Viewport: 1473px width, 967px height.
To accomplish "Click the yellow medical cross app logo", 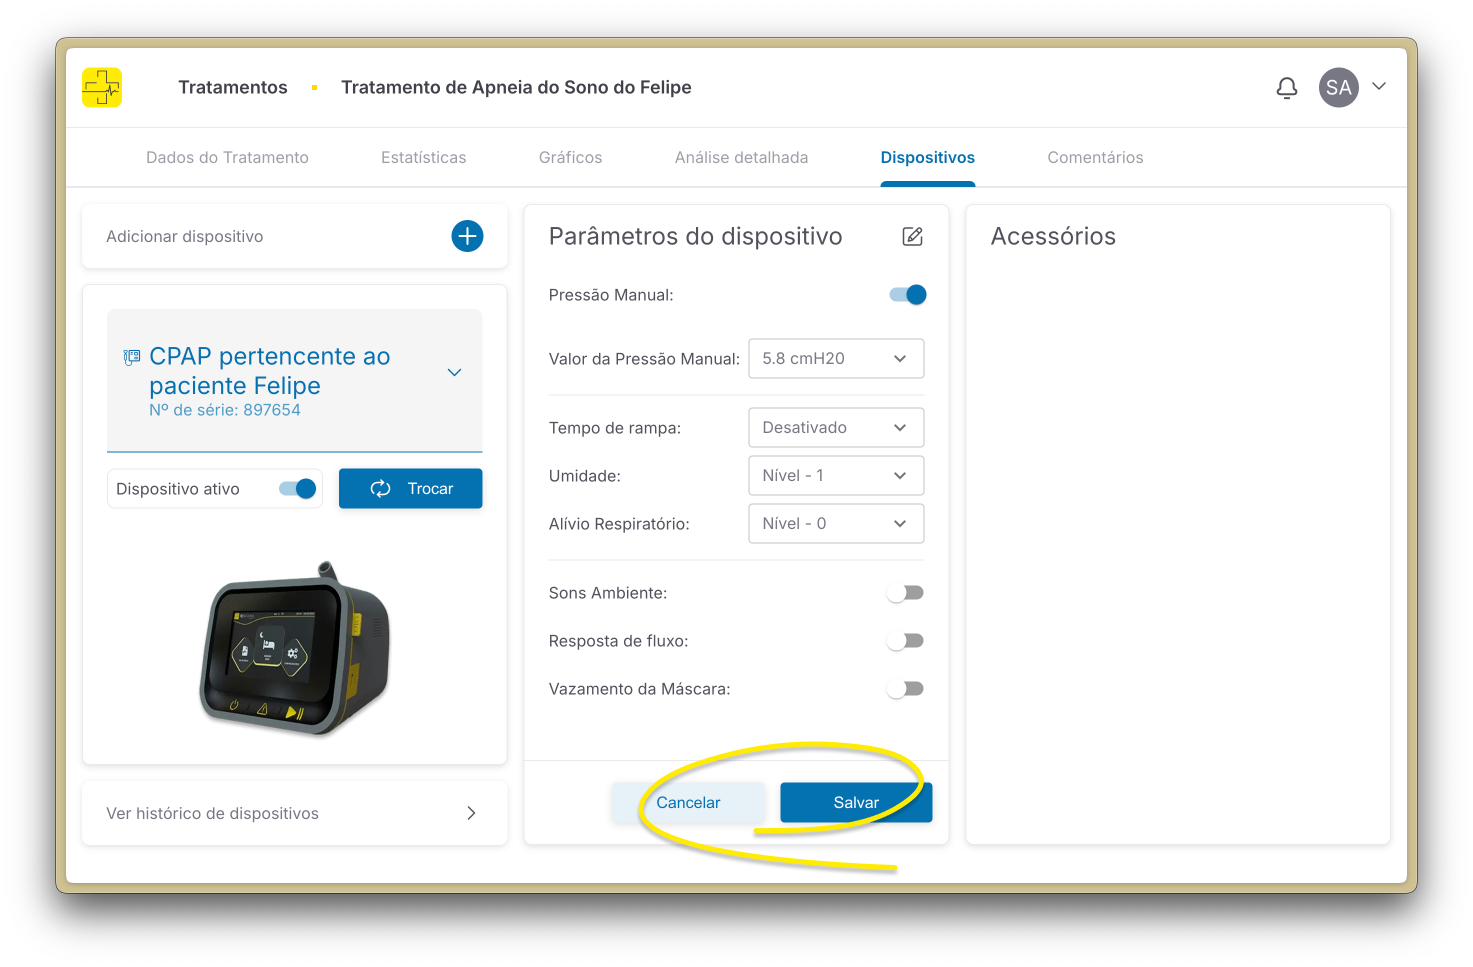I will 102,88.
